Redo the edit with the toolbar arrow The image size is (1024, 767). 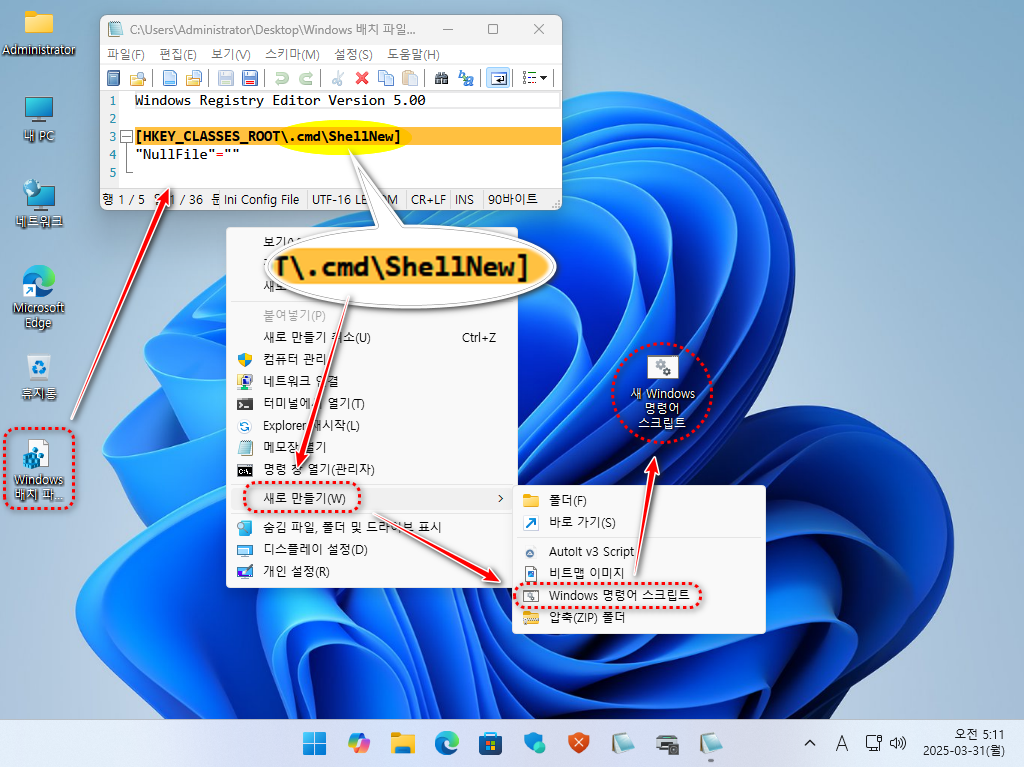[x=306, y=78]
